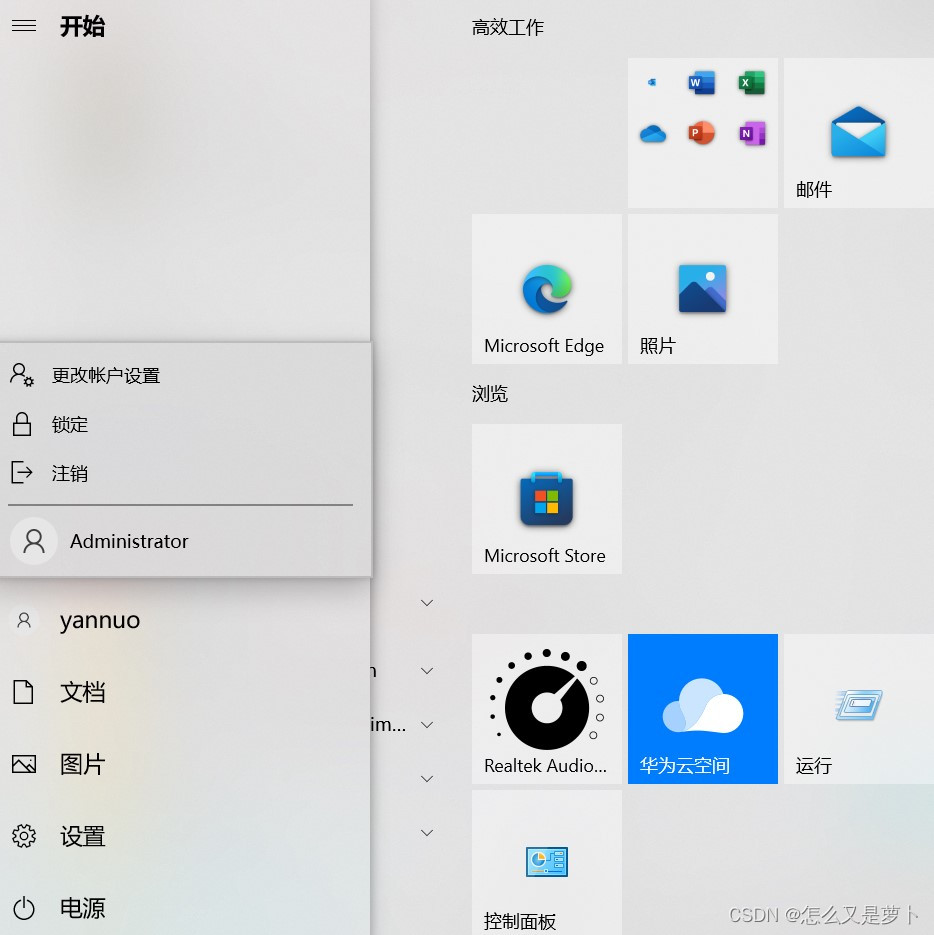This screenshot has height=935, width=934.
Task: Open Outlook small icon in Office folder
Action: [x=652, y=82]
